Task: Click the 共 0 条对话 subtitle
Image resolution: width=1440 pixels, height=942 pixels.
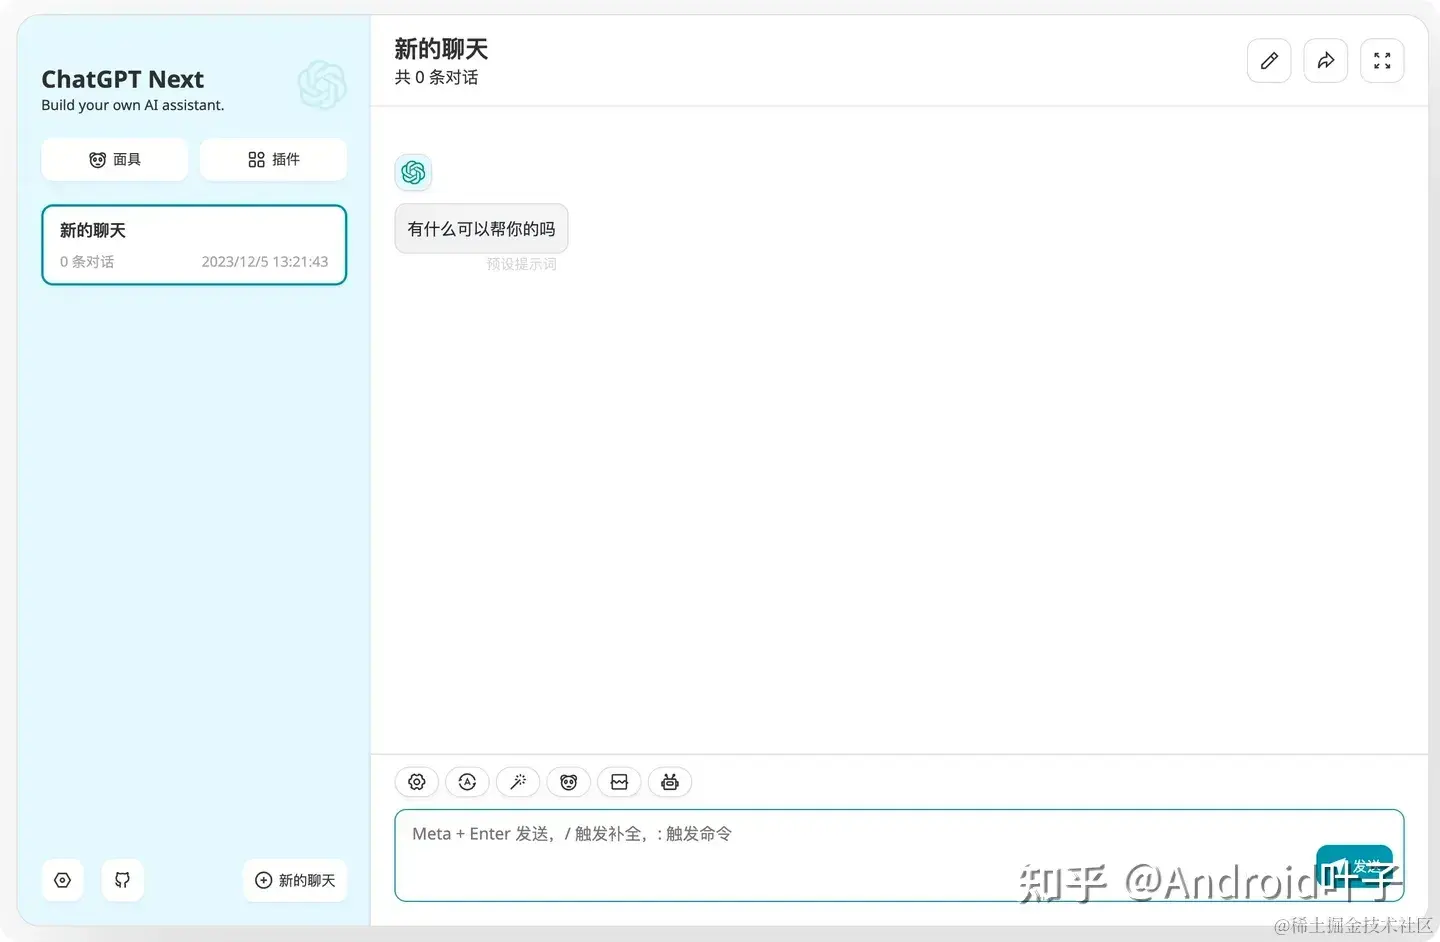Action: tap(436, 78)
